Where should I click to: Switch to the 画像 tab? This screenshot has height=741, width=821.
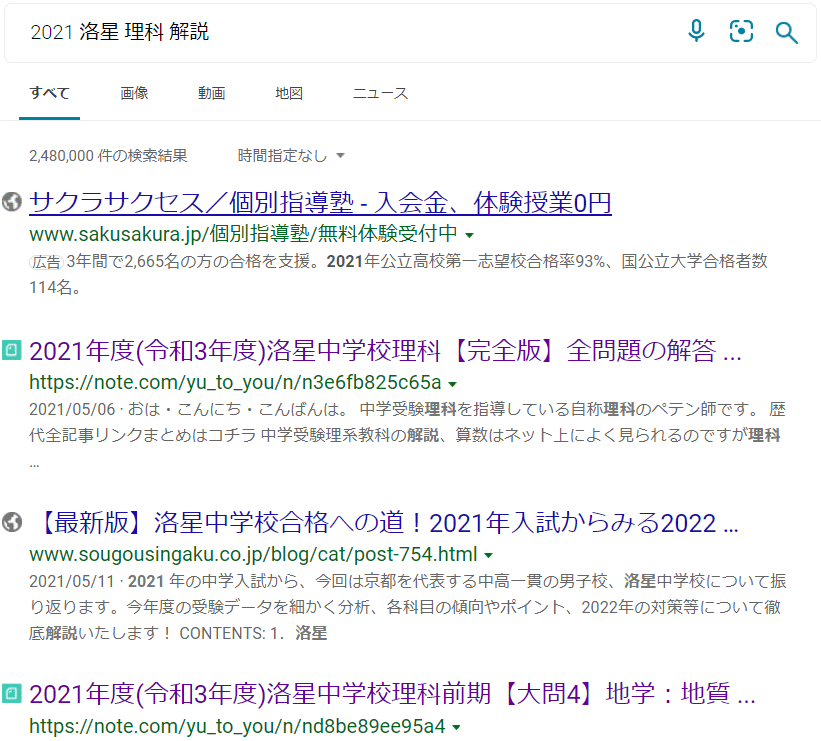pos(134,93)
